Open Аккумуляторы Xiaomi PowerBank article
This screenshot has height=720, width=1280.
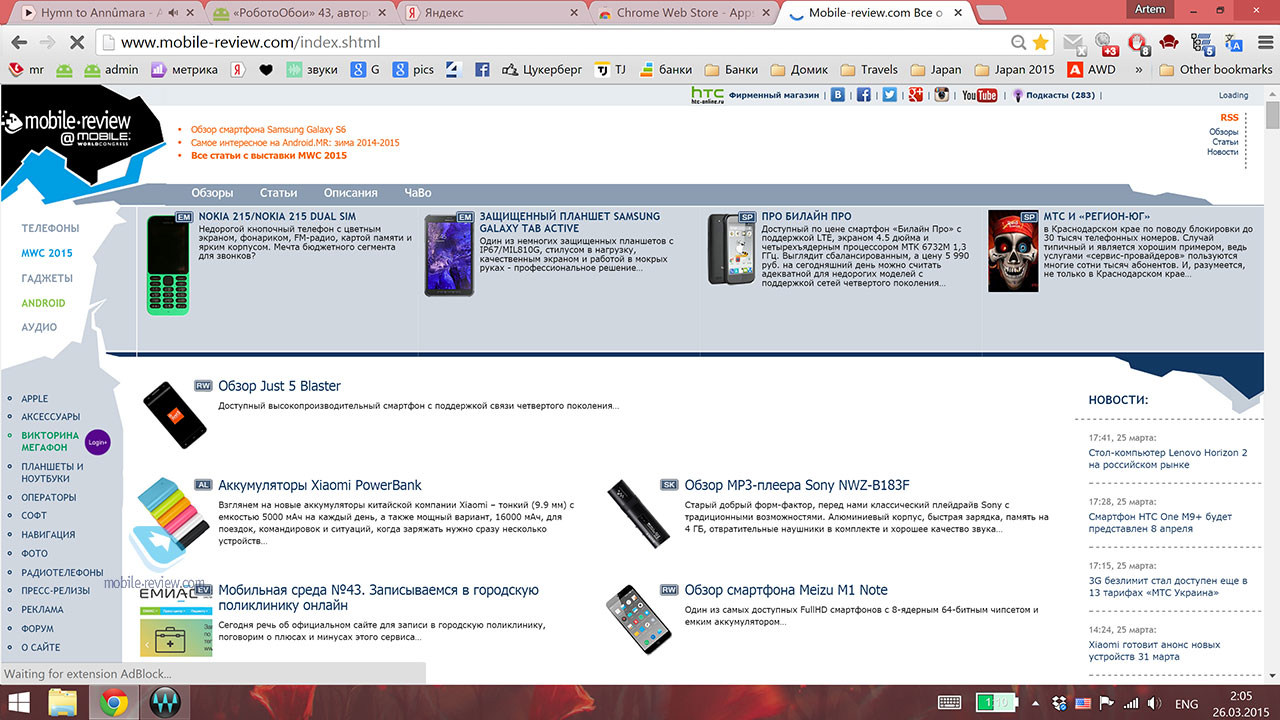[x=320, y=485]
